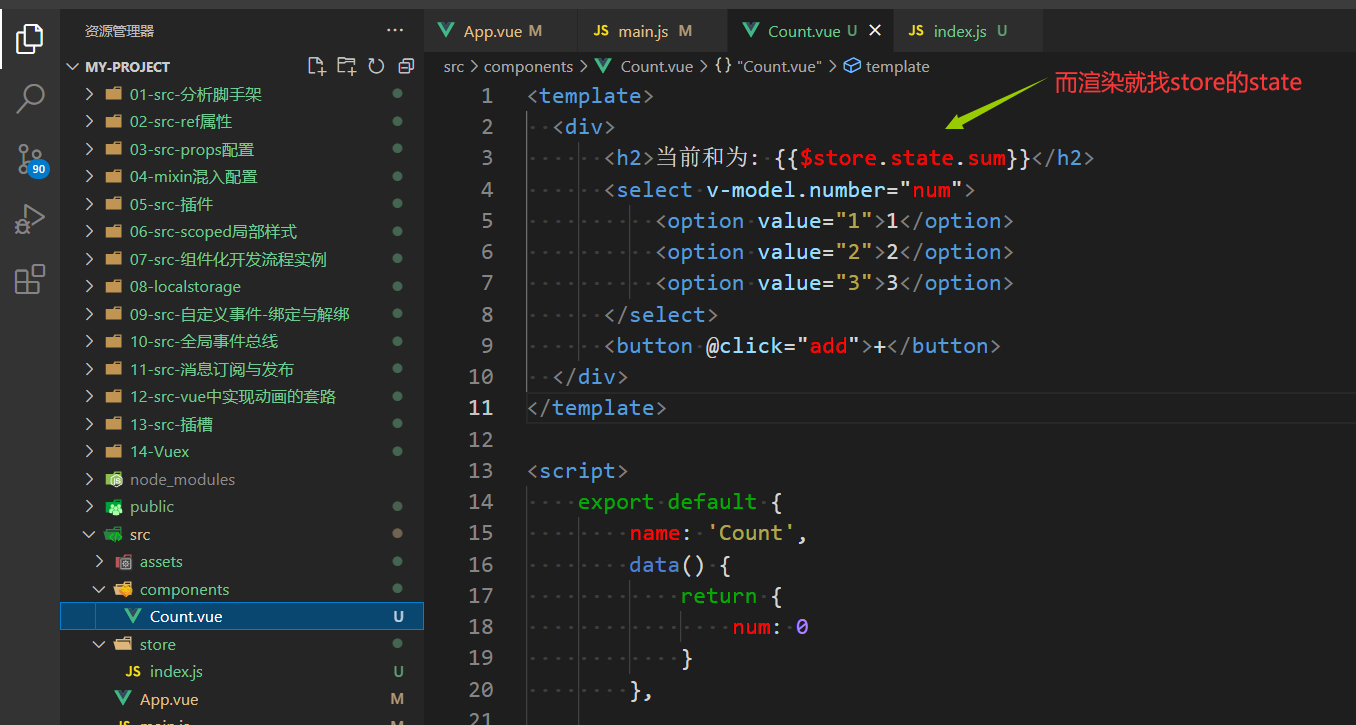This screenshot has height=725, width=1356.
Task: Expand the 01-src-分析脚手架 folder
Action: tap(90, 94)
